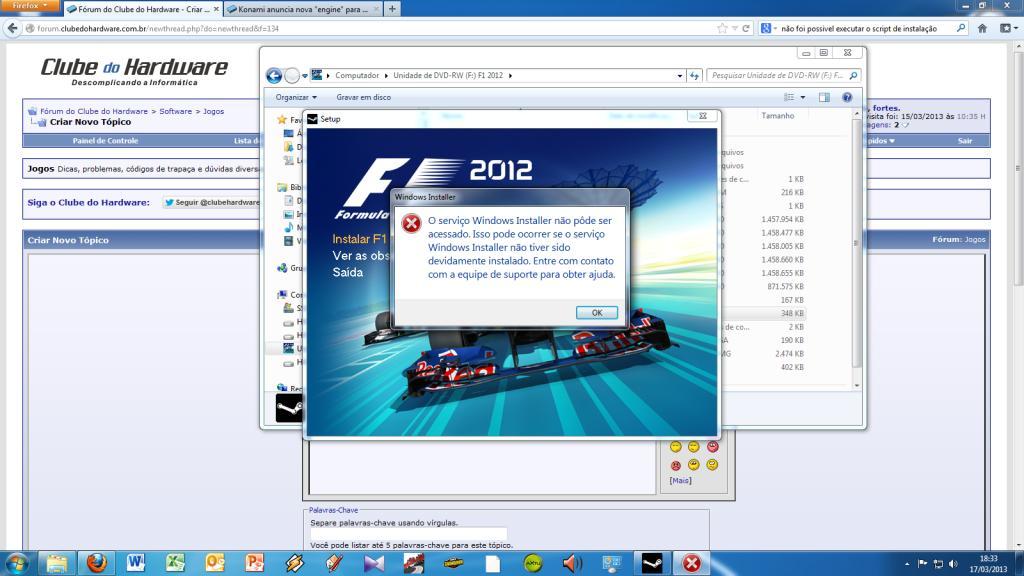Select the Favoritos star in Explorer sidebar
This screenshot has width=1024, height=576.
coord(282,120)
